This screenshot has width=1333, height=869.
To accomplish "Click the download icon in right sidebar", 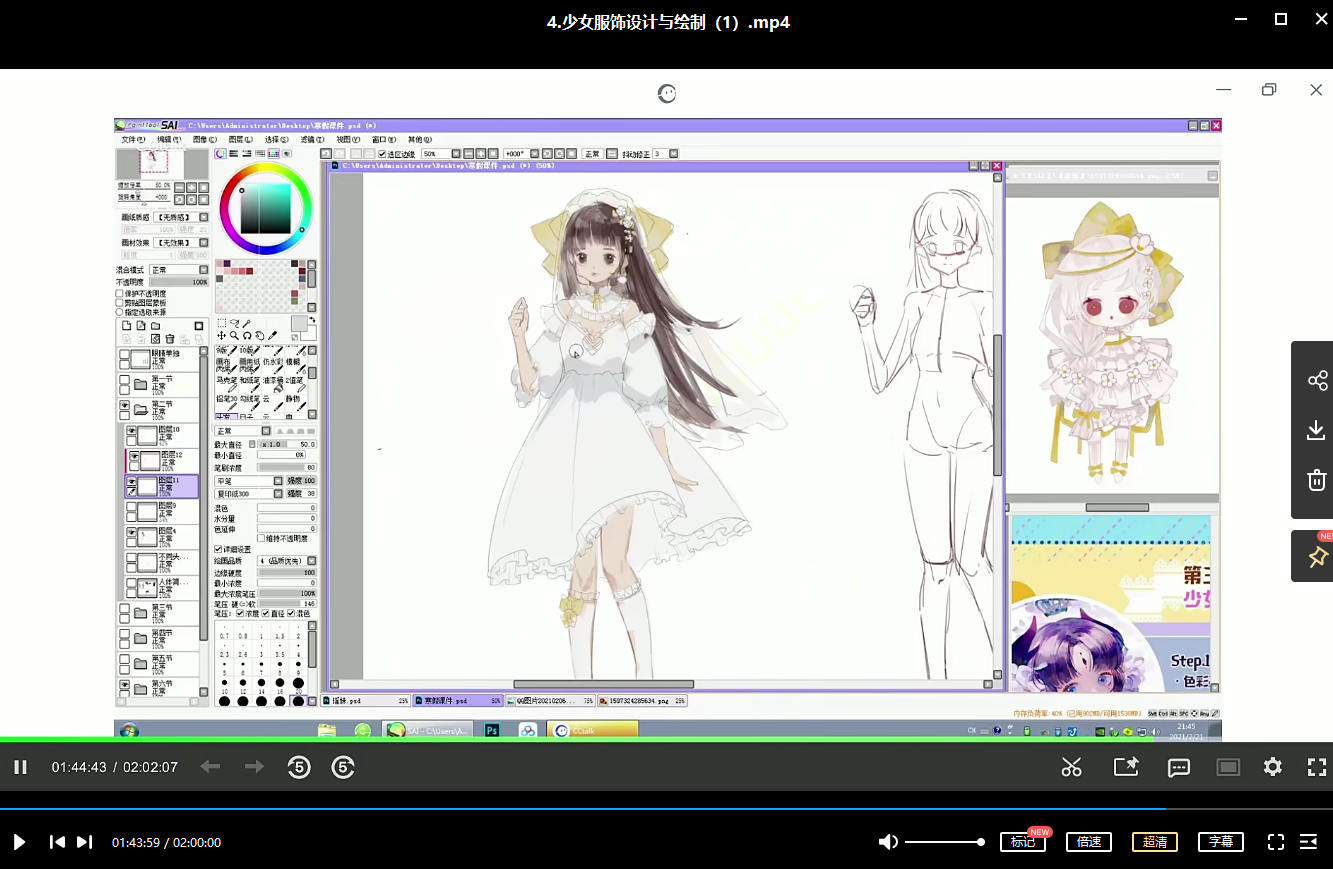I will (x=1316, y=430).
